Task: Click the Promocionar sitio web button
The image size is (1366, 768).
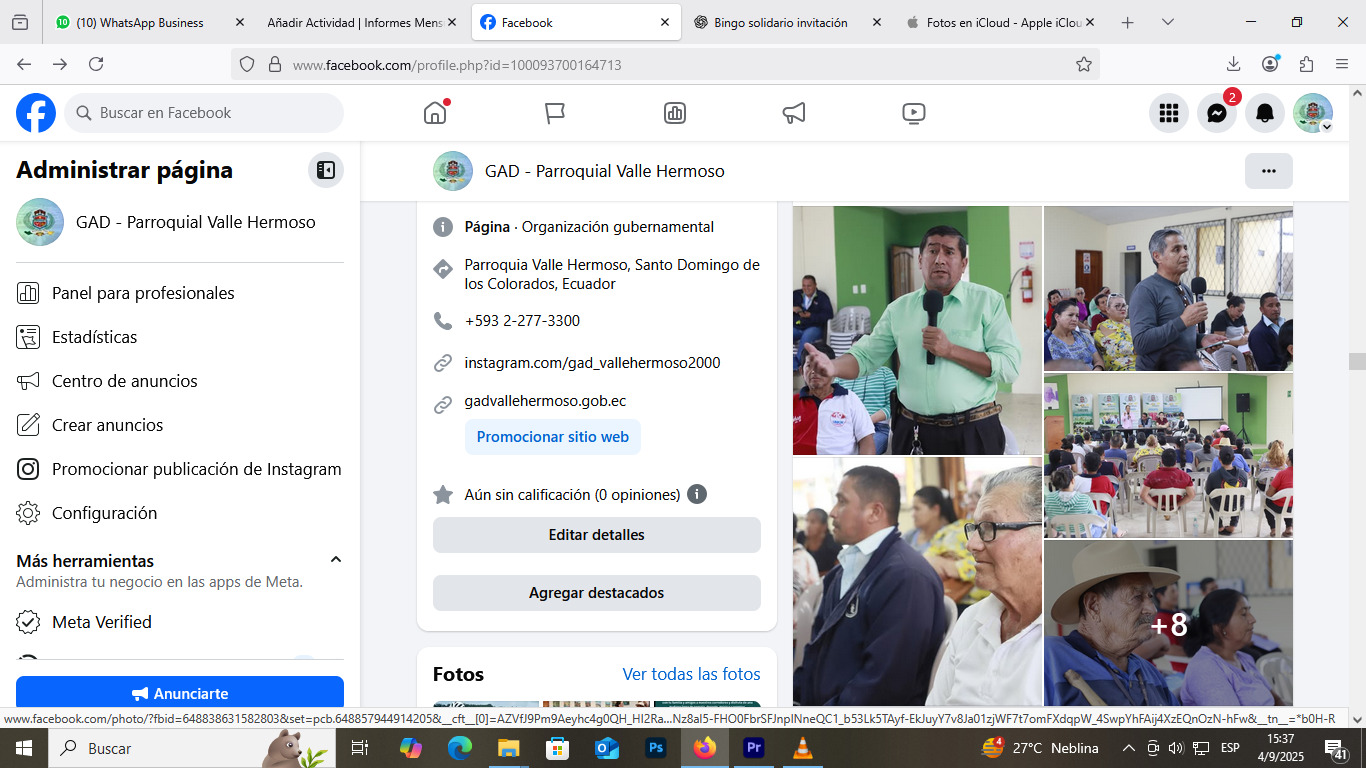Action: pos(552,437)
